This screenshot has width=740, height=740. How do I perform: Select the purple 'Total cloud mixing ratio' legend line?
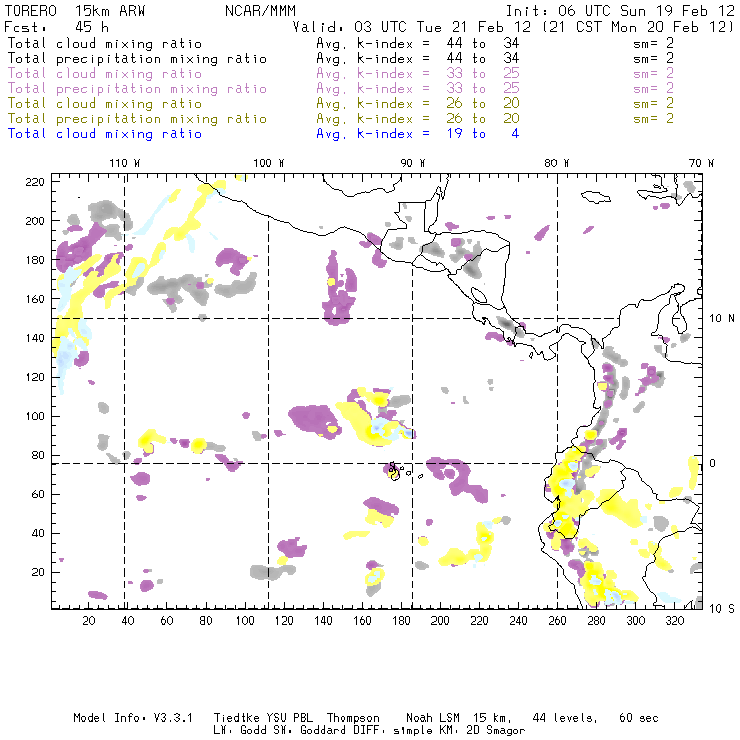coord(105,74)
